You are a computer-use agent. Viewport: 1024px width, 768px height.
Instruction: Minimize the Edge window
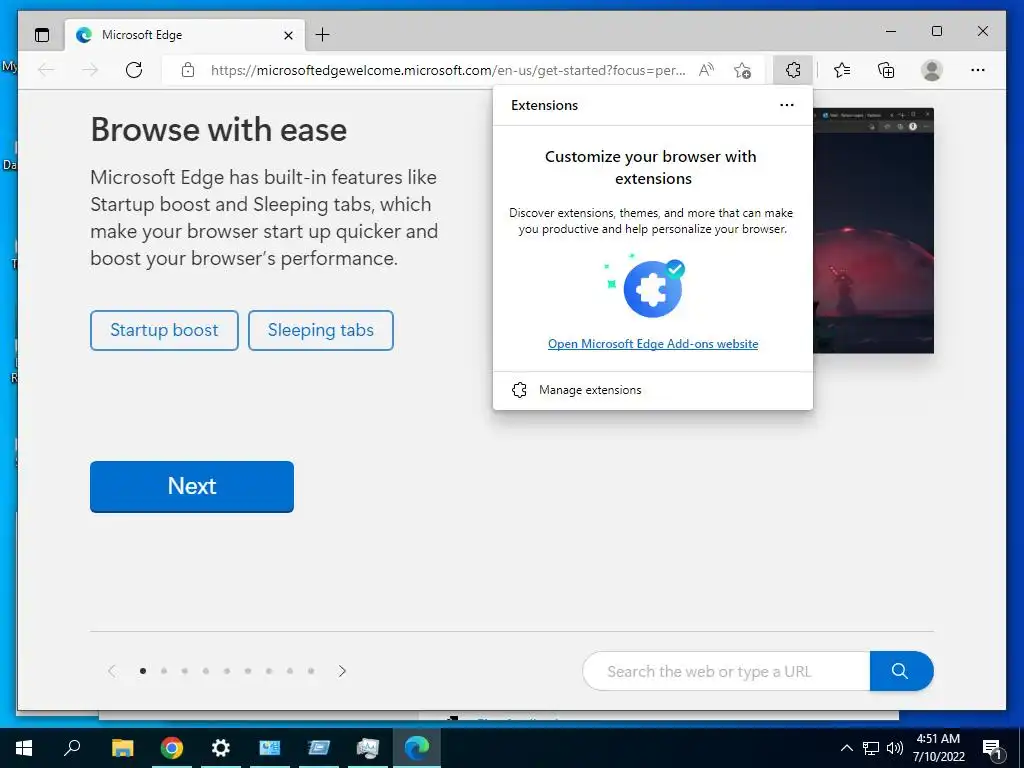[891, 31]
